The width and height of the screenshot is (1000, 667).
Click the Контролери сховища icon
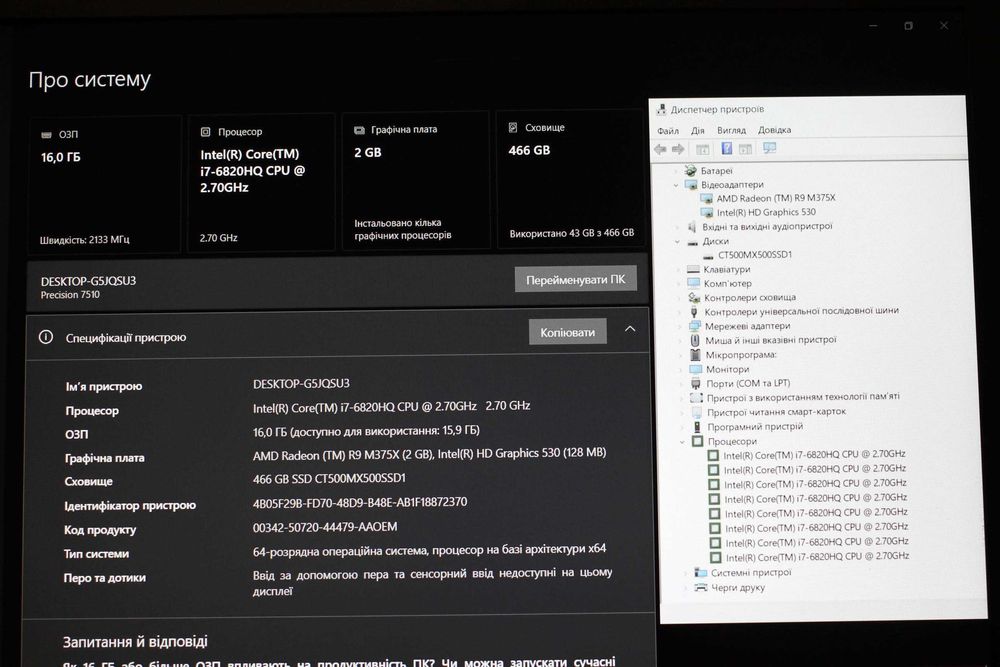(x=694, y=298)
